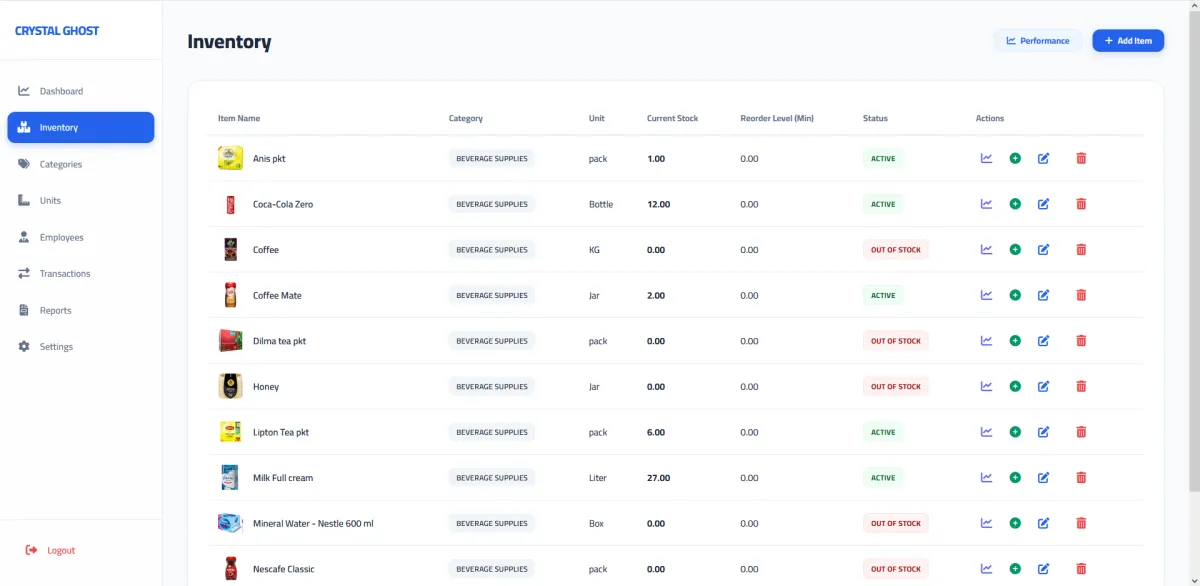Edit the Coffee inventory item

tap(1043, 250)
